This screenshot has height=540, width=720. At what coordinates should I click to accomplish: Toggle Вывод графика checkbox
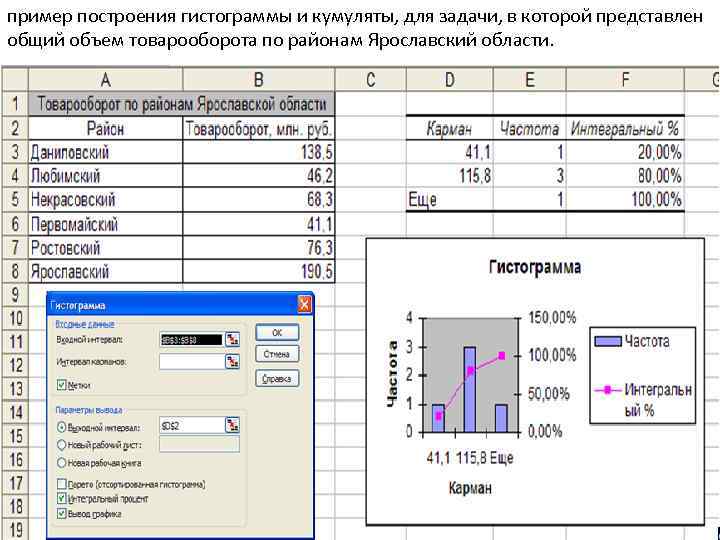[62, 514]
